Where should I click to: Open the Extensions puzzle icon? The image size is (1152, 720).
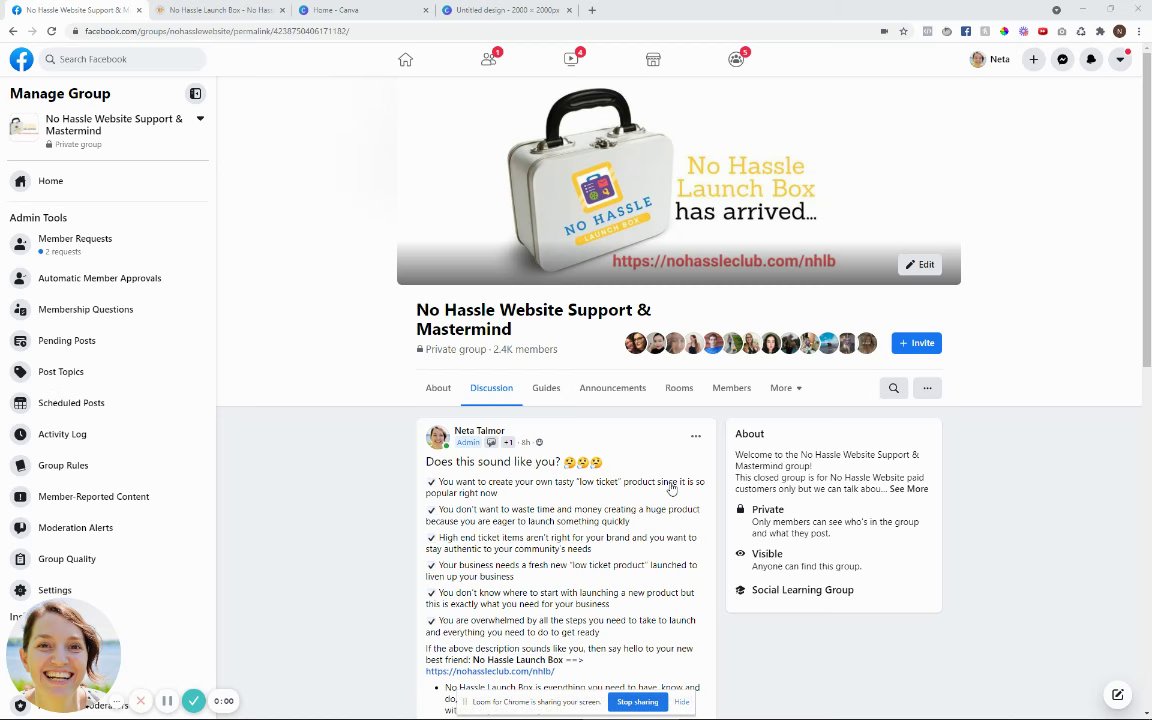1100,32
